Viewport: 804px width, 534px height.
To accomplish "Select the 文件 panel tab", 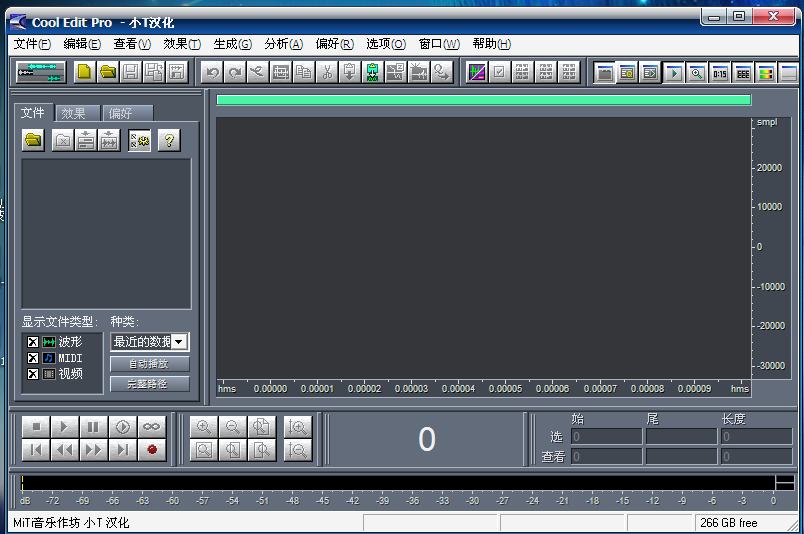I will tap(33, 112).
